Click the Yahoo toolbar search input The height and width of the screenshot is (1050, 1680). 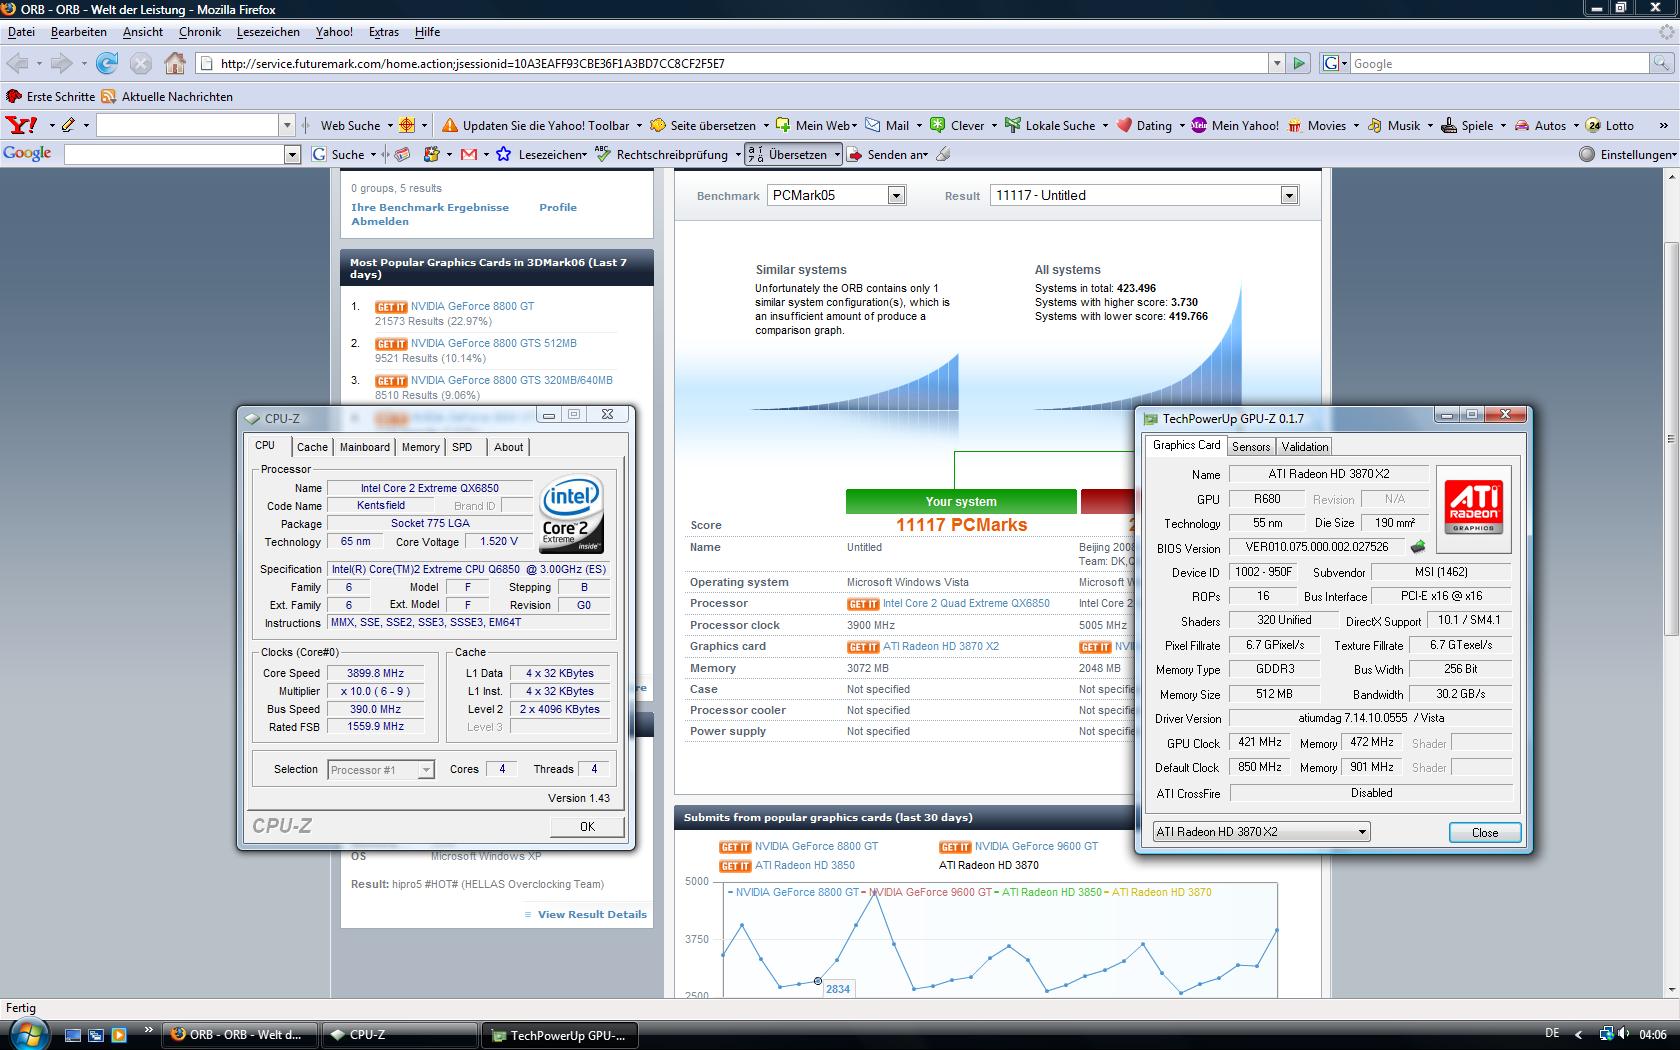187,125
